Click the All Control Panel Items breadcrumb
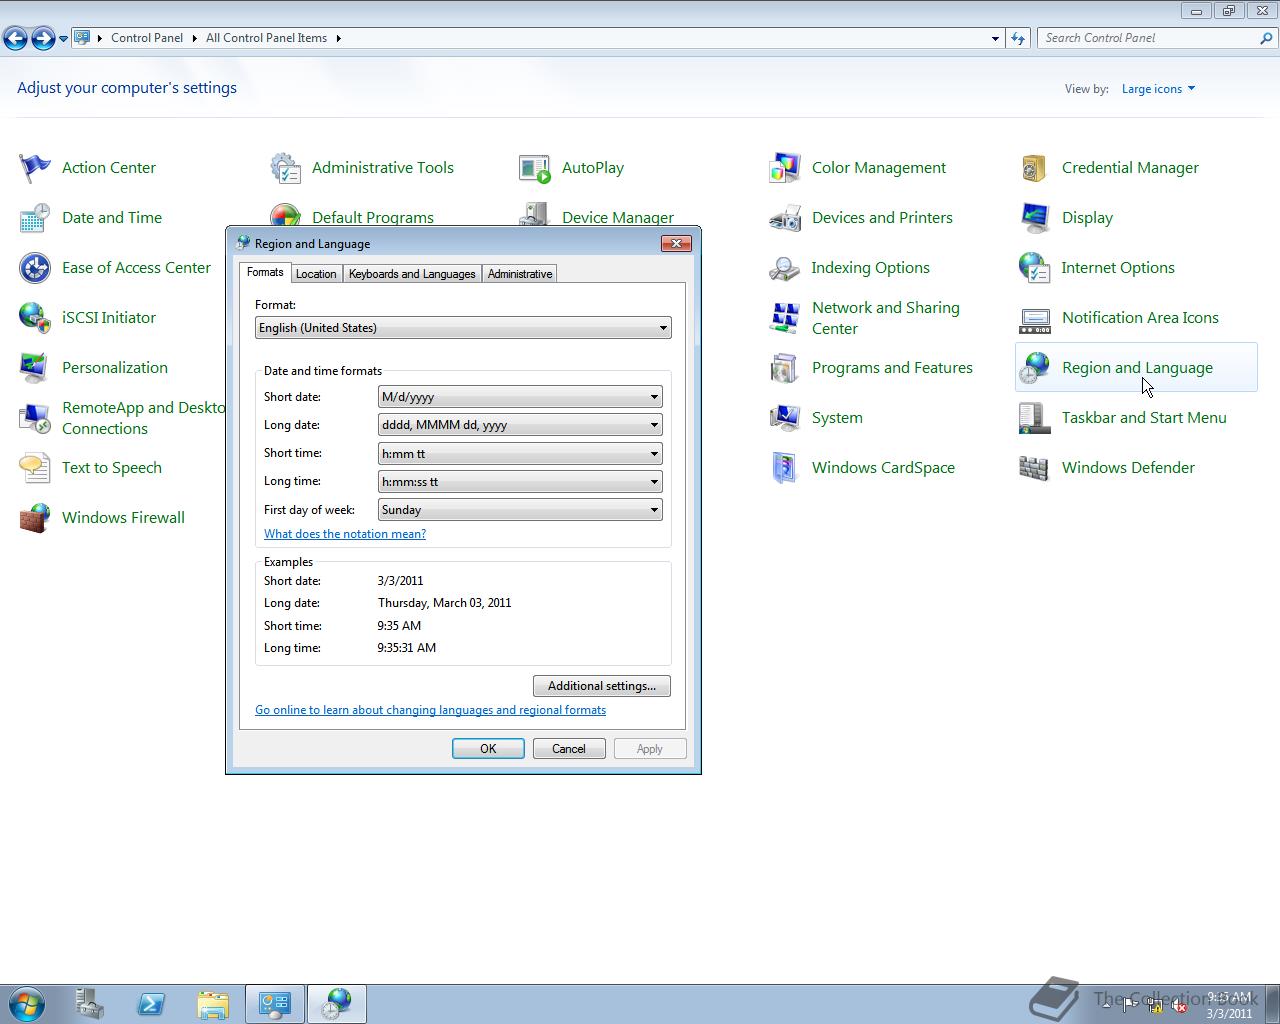The height and width of the screenshot is (1024, 1280). coord(266,38)
